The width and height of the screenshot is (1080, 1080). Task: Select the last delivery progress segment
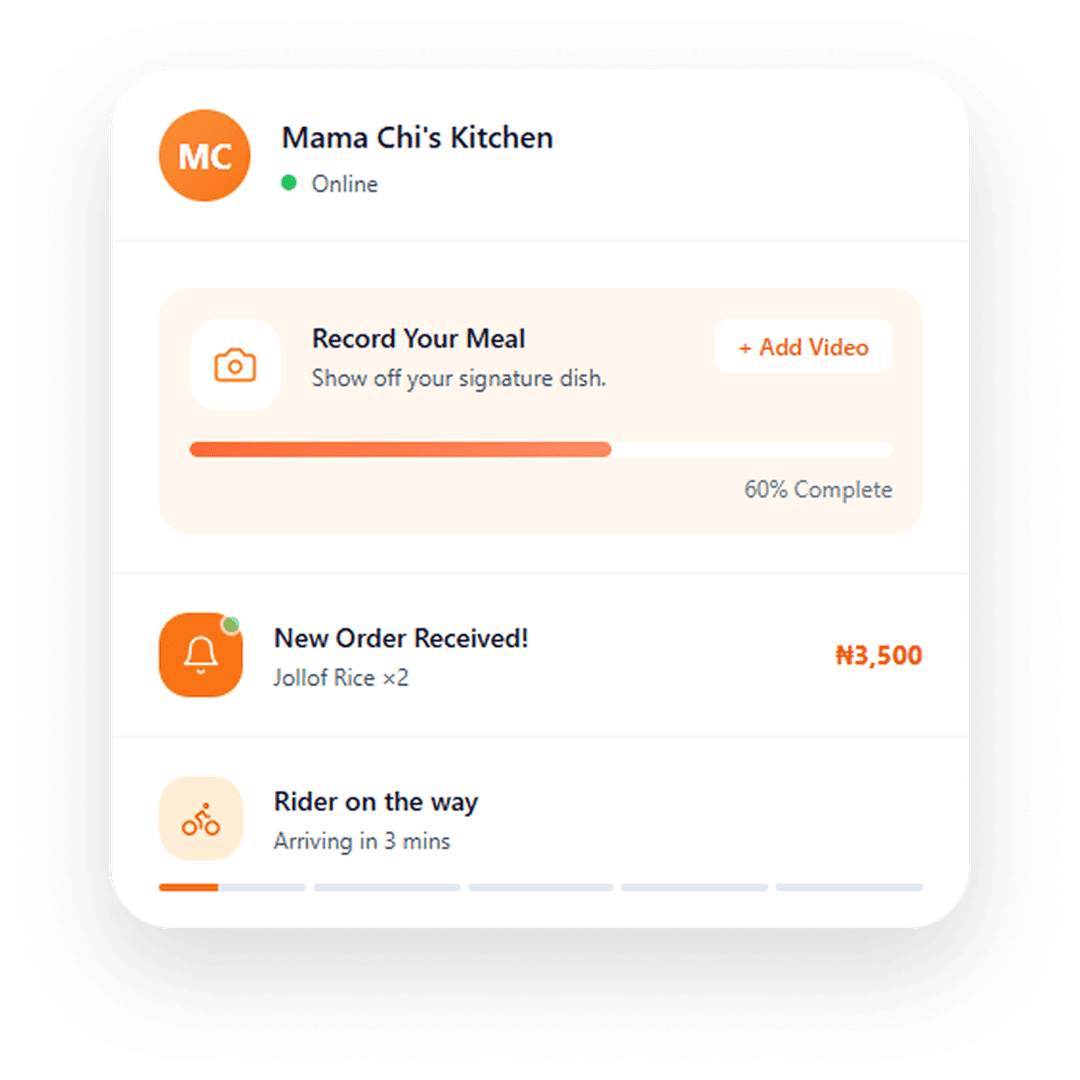(x=849, y=888)
